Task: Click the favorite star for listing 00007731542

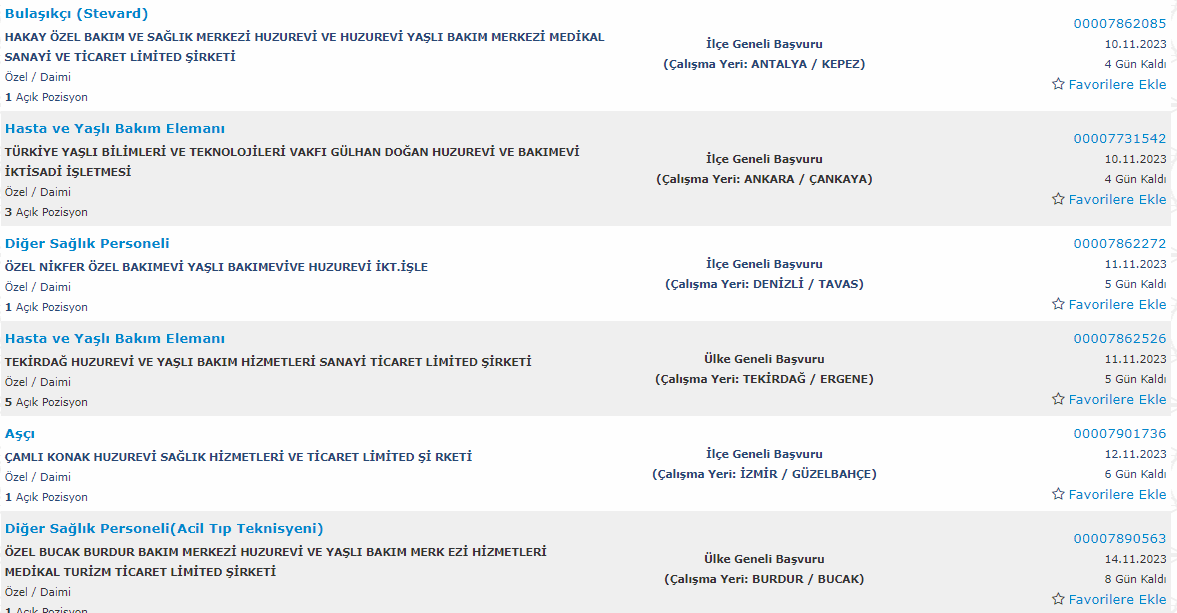Action: [1058, 199]
